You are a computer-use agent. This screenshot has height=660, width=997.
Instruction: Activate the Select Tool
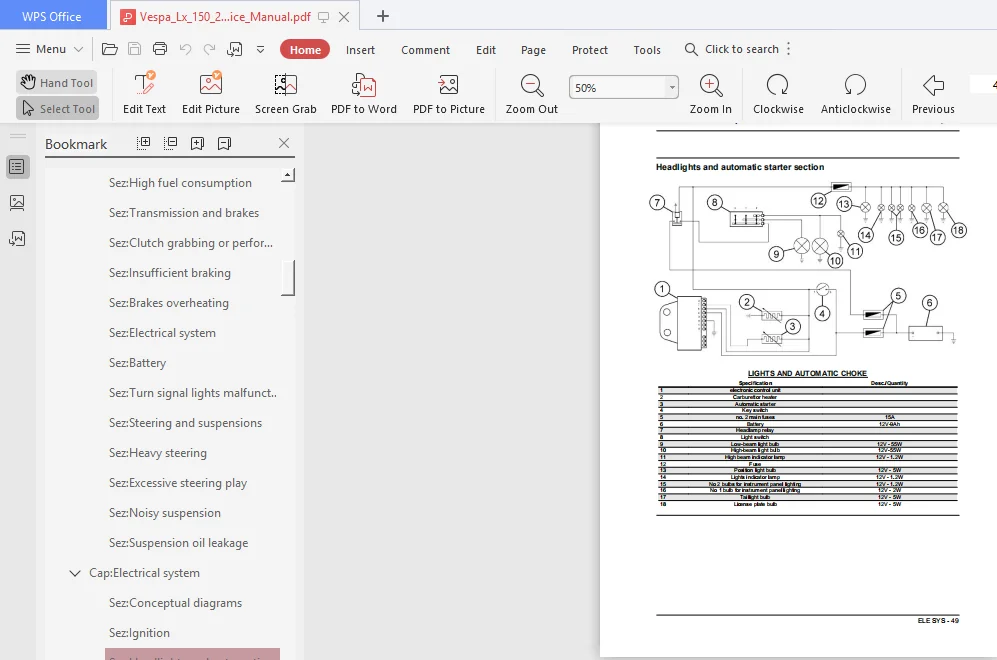tap(57, 109)
